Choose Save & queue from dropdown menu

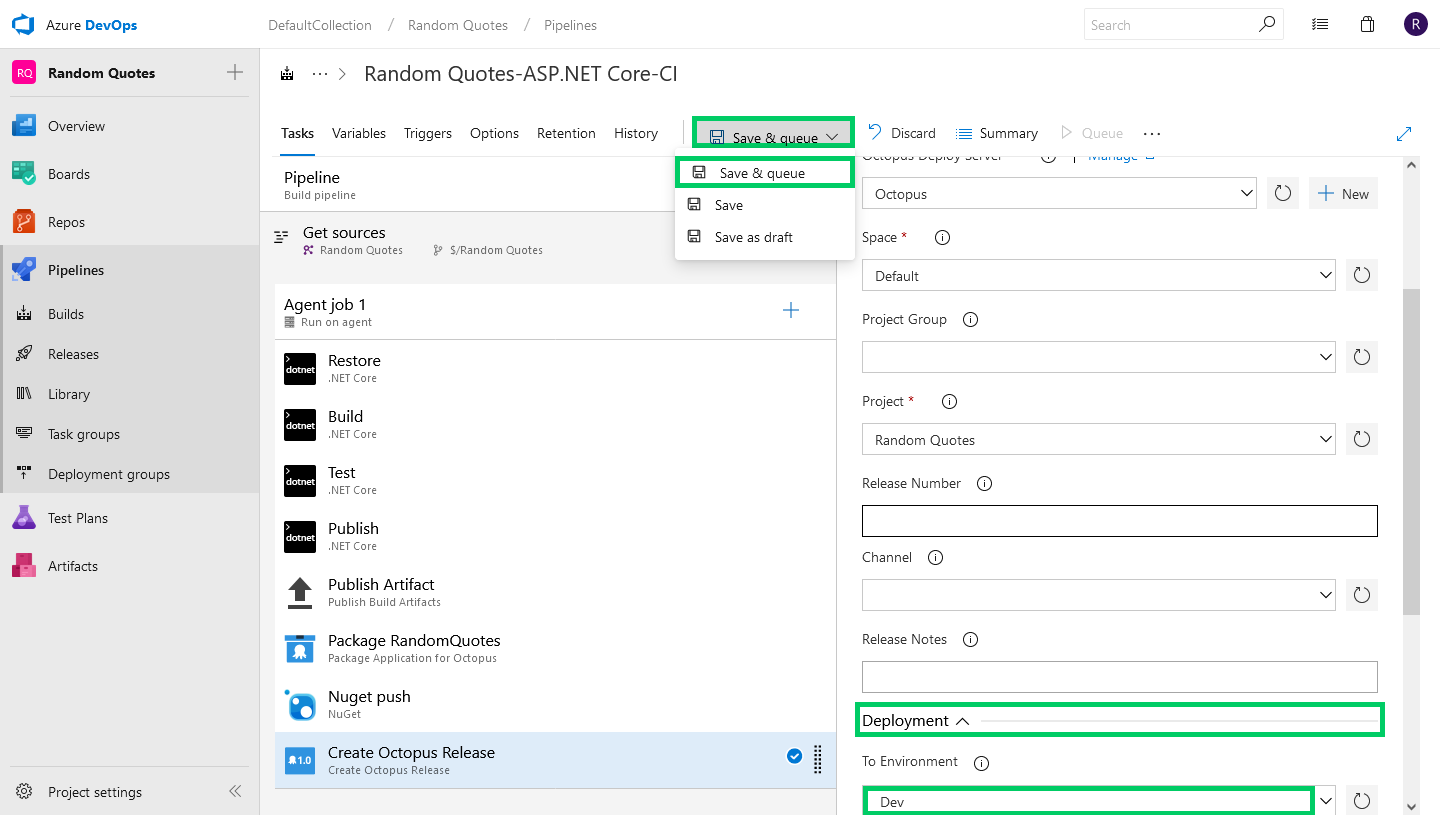(x=764, y=173)
